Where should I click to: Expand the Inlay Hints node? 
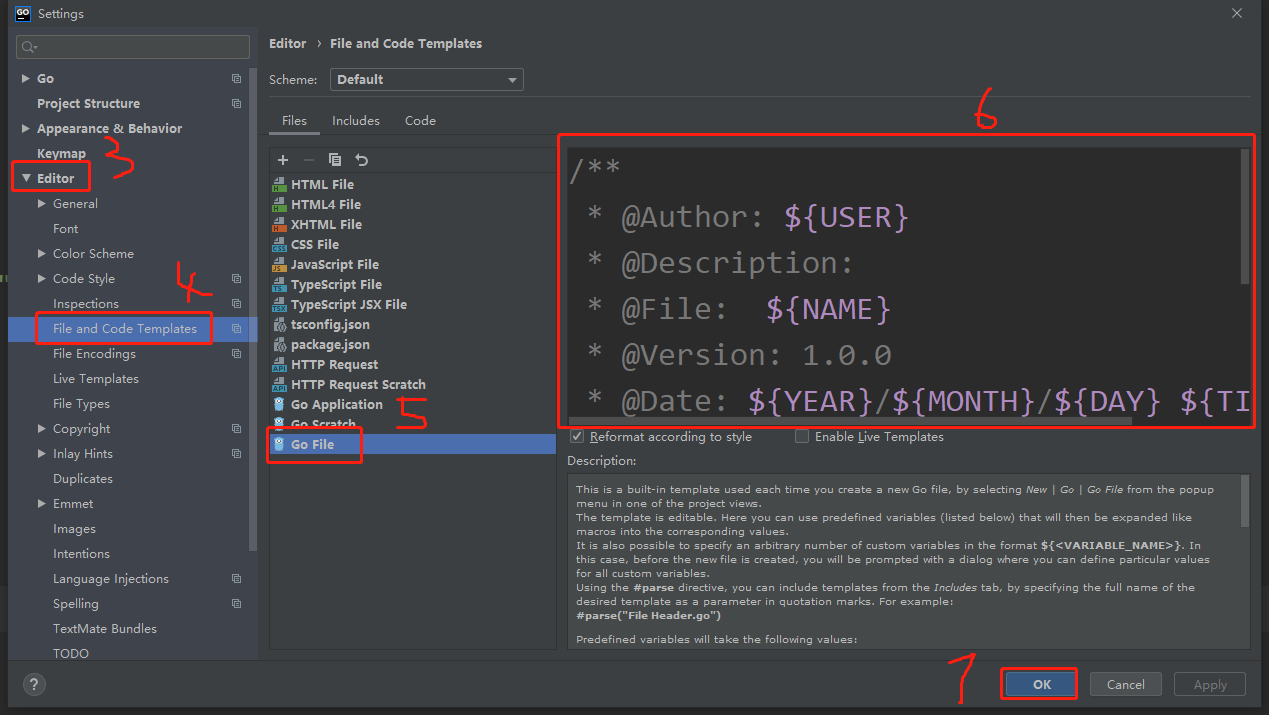coord(42,453)
